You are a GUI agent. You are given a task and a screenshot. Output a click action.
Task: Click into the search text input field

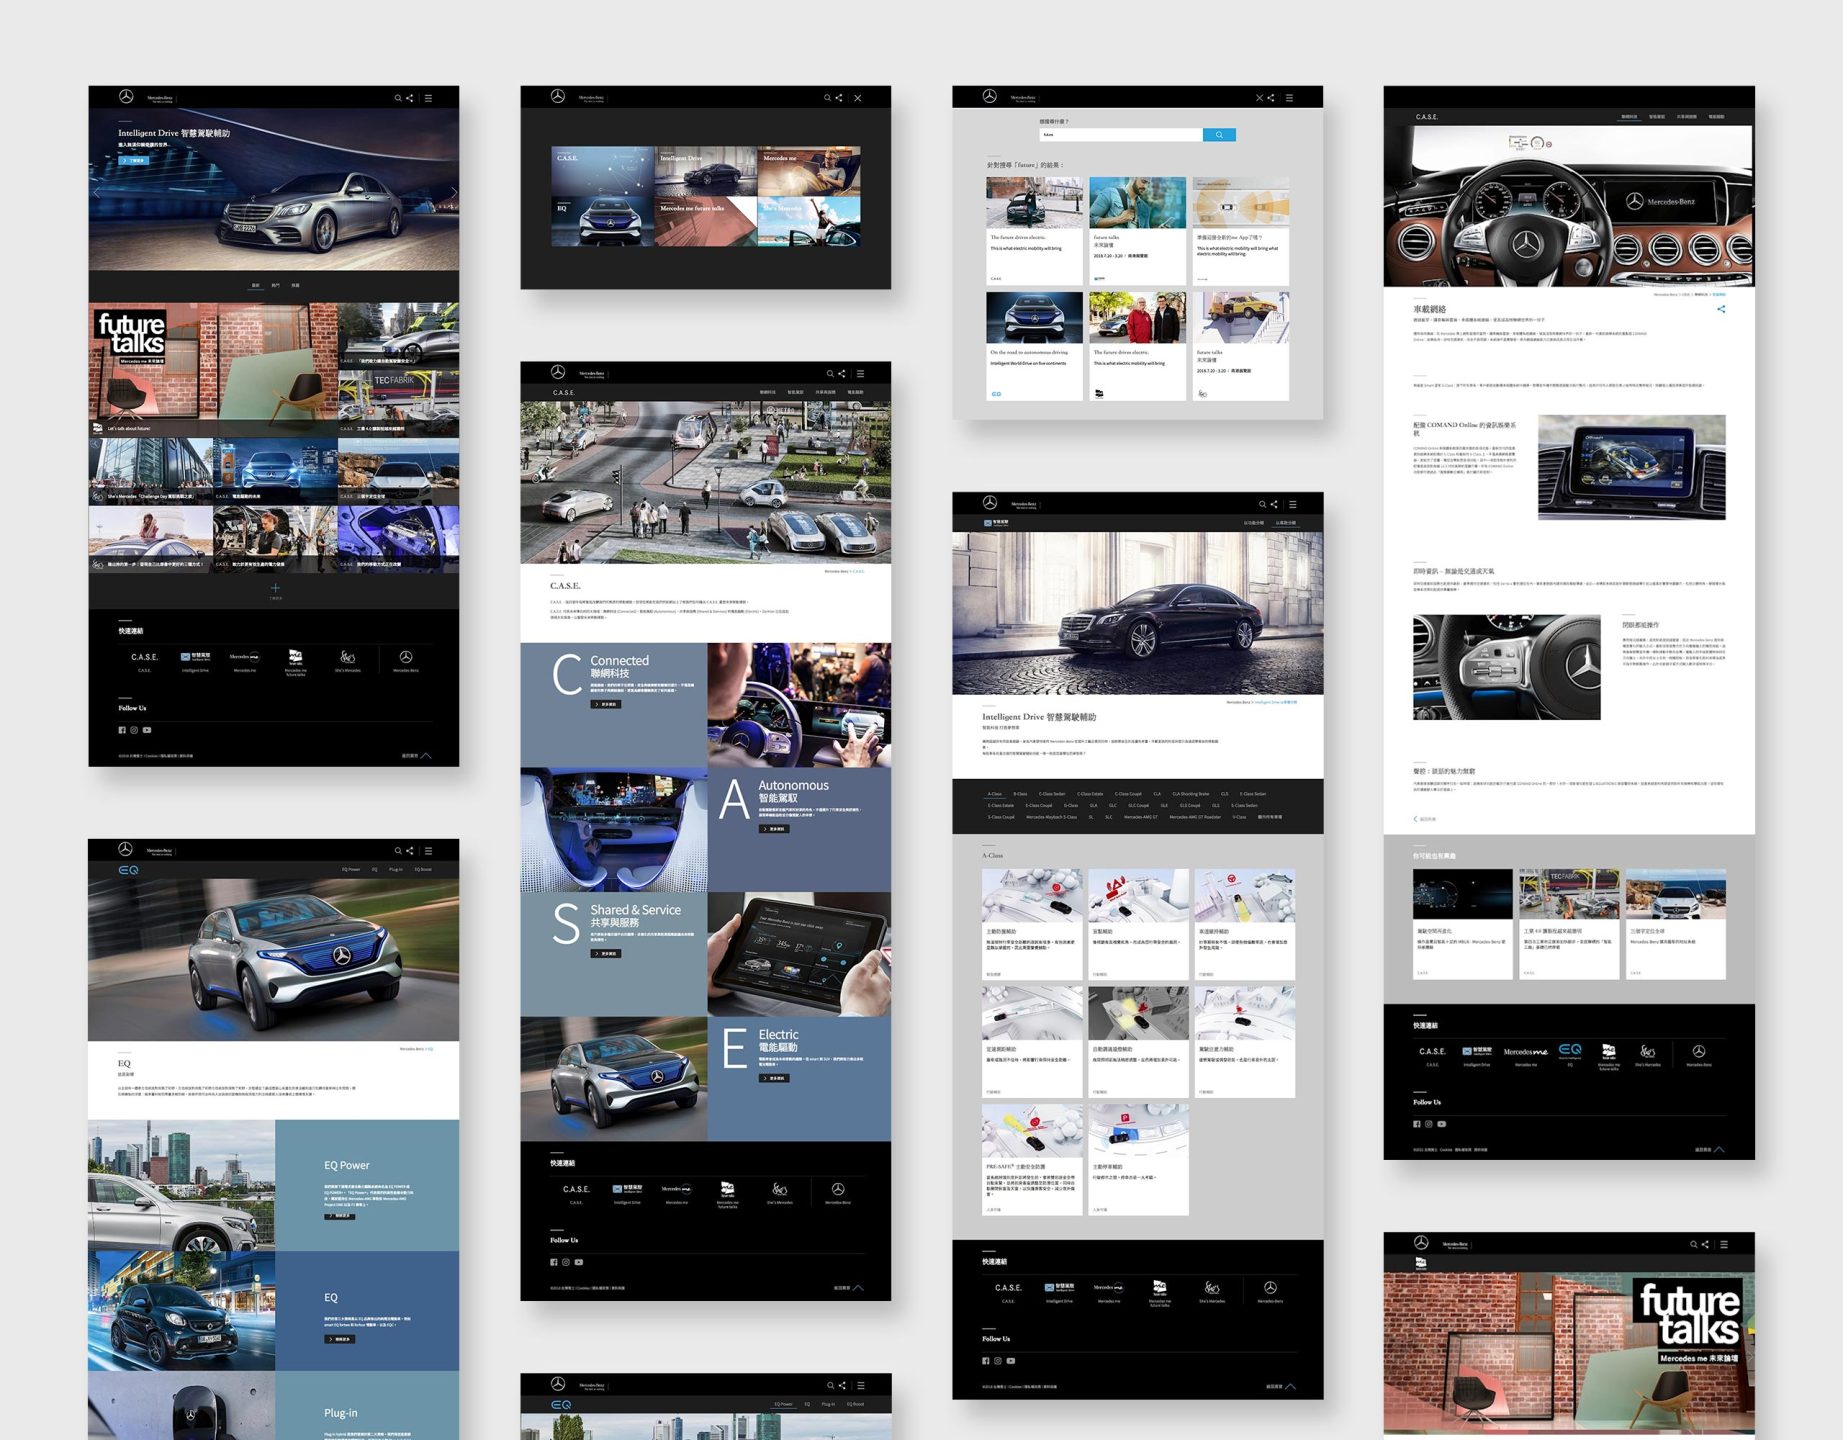[x=1120, y=135]
